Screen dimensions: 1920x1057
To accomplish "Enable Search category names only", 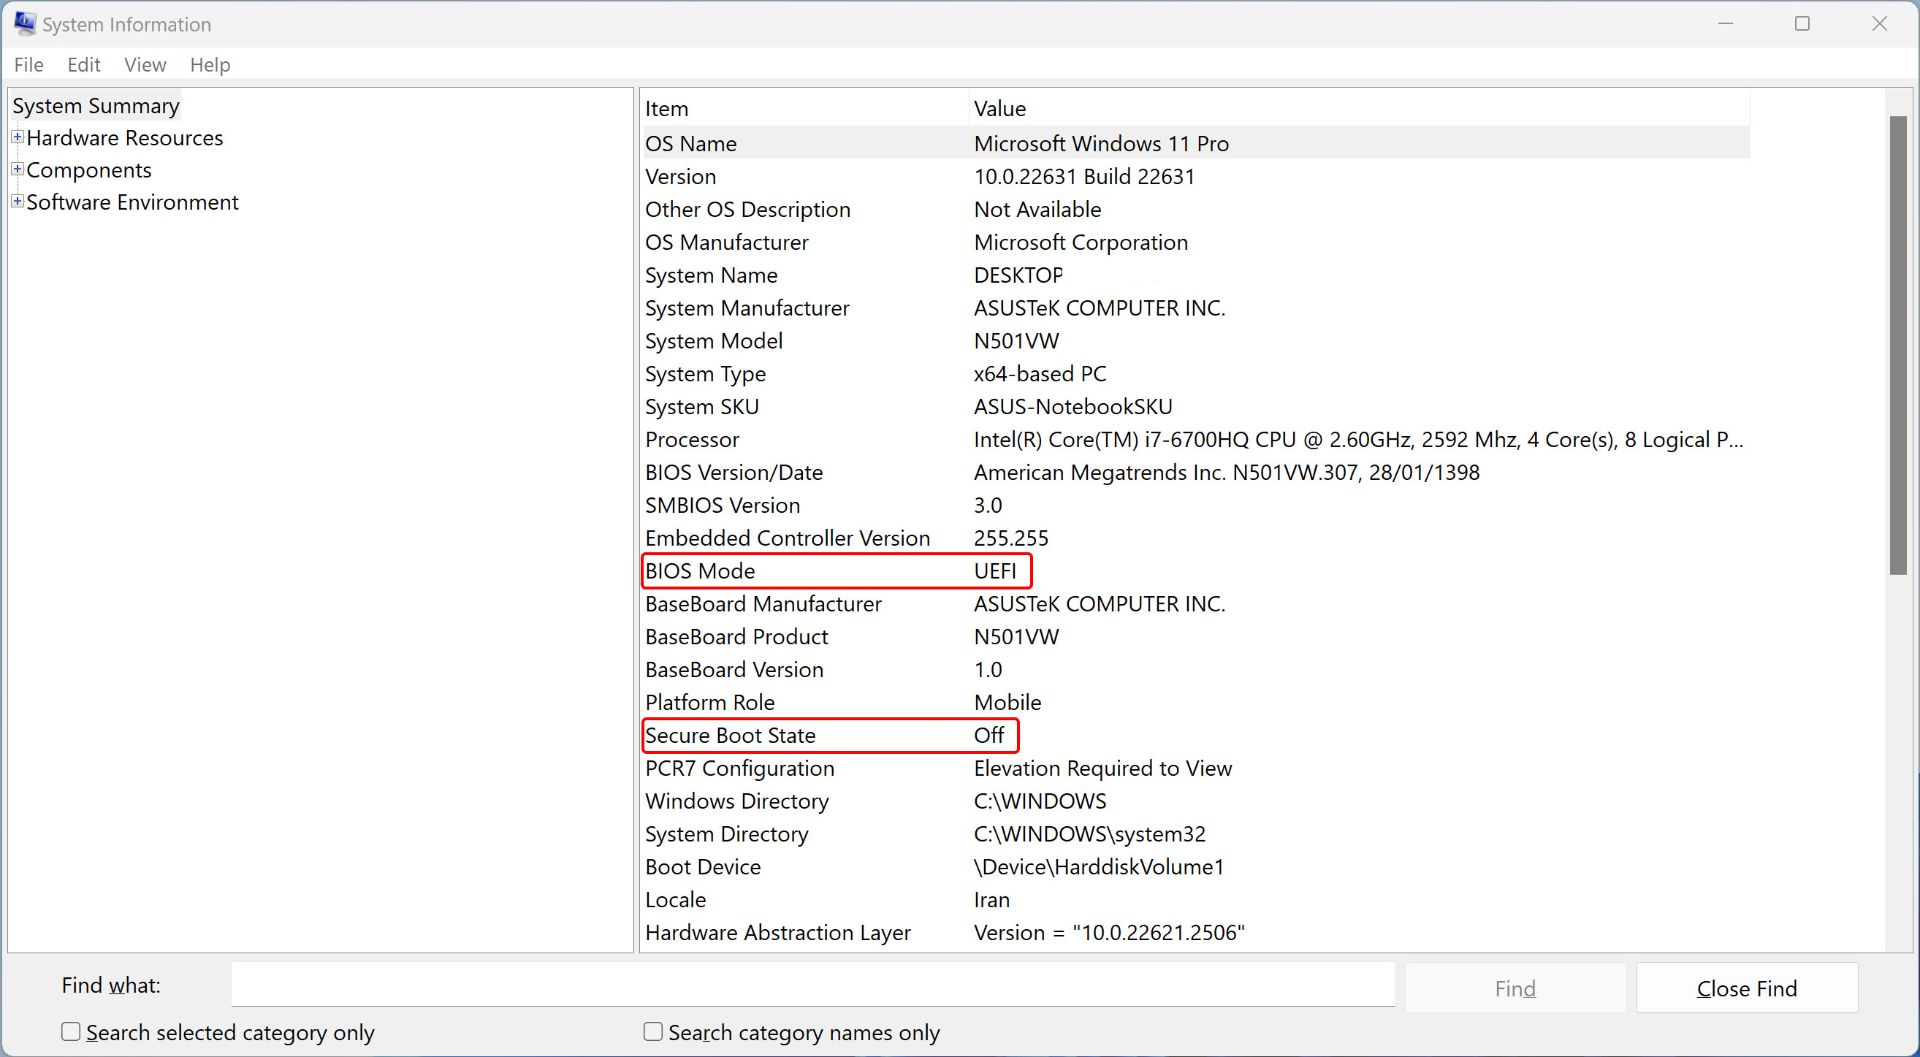I will pos(652,1031).
